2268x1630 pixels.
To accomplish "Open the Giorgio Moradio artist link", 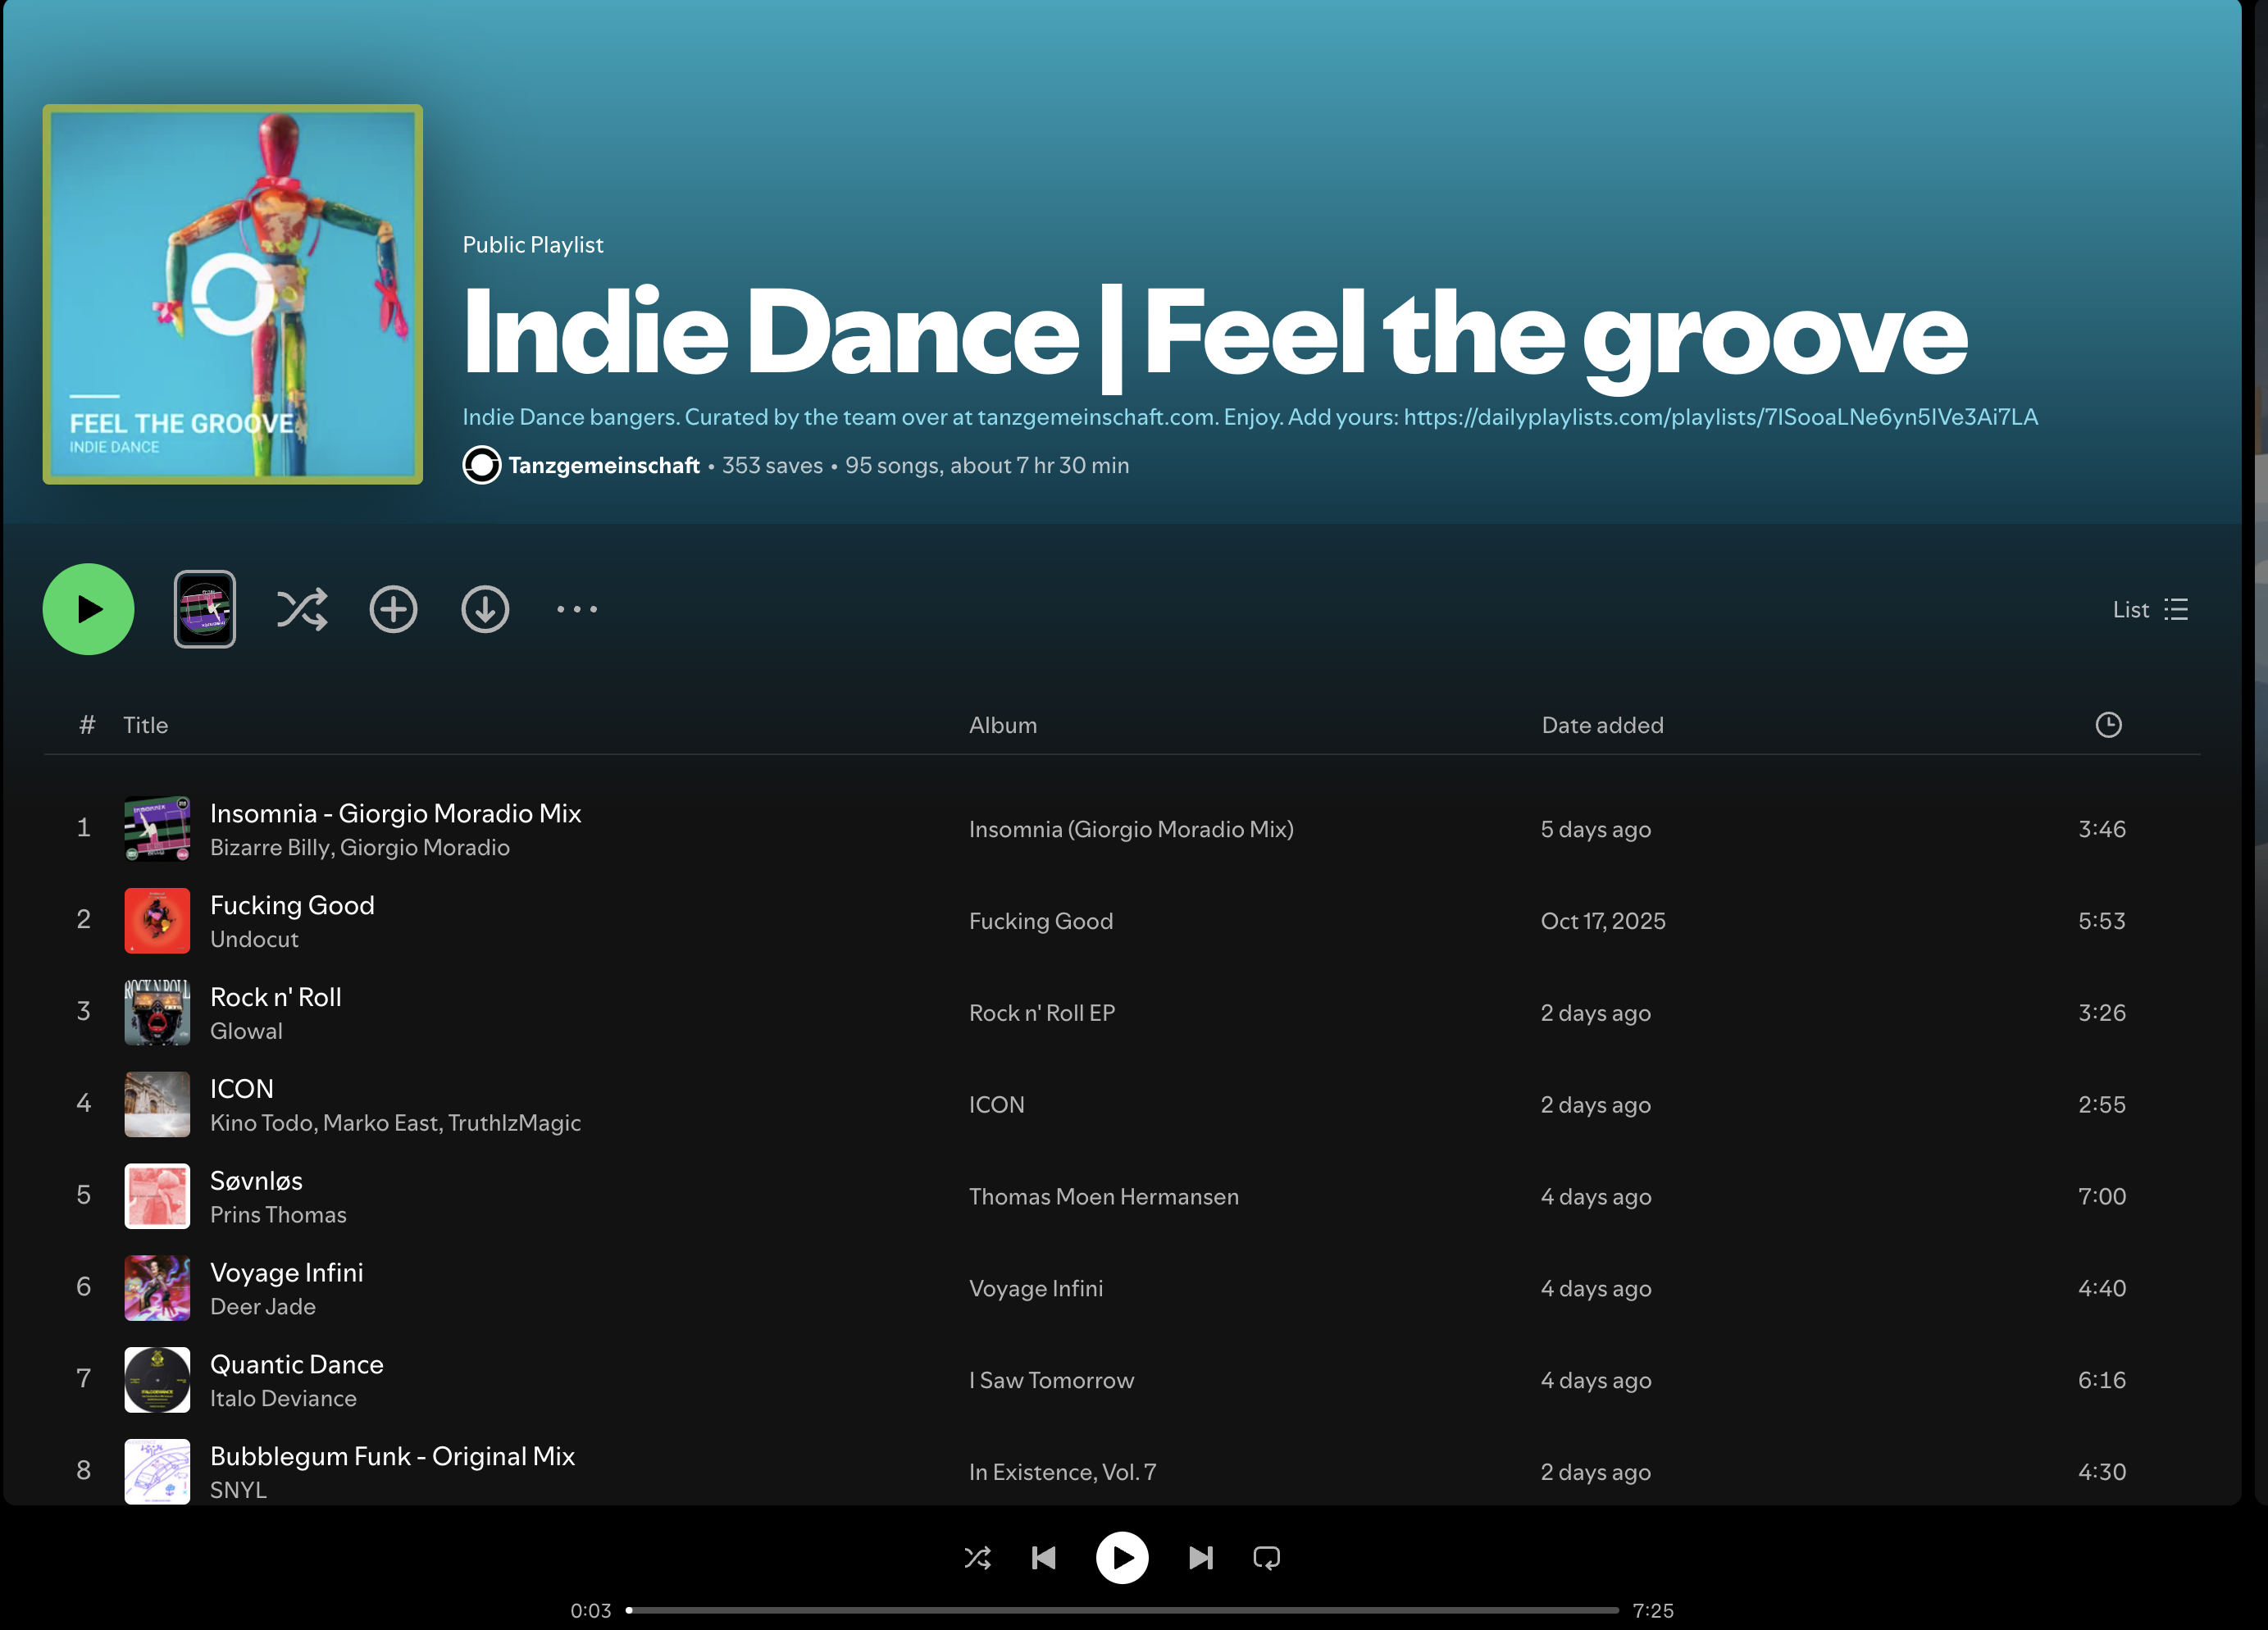I will tap(425, 847).
